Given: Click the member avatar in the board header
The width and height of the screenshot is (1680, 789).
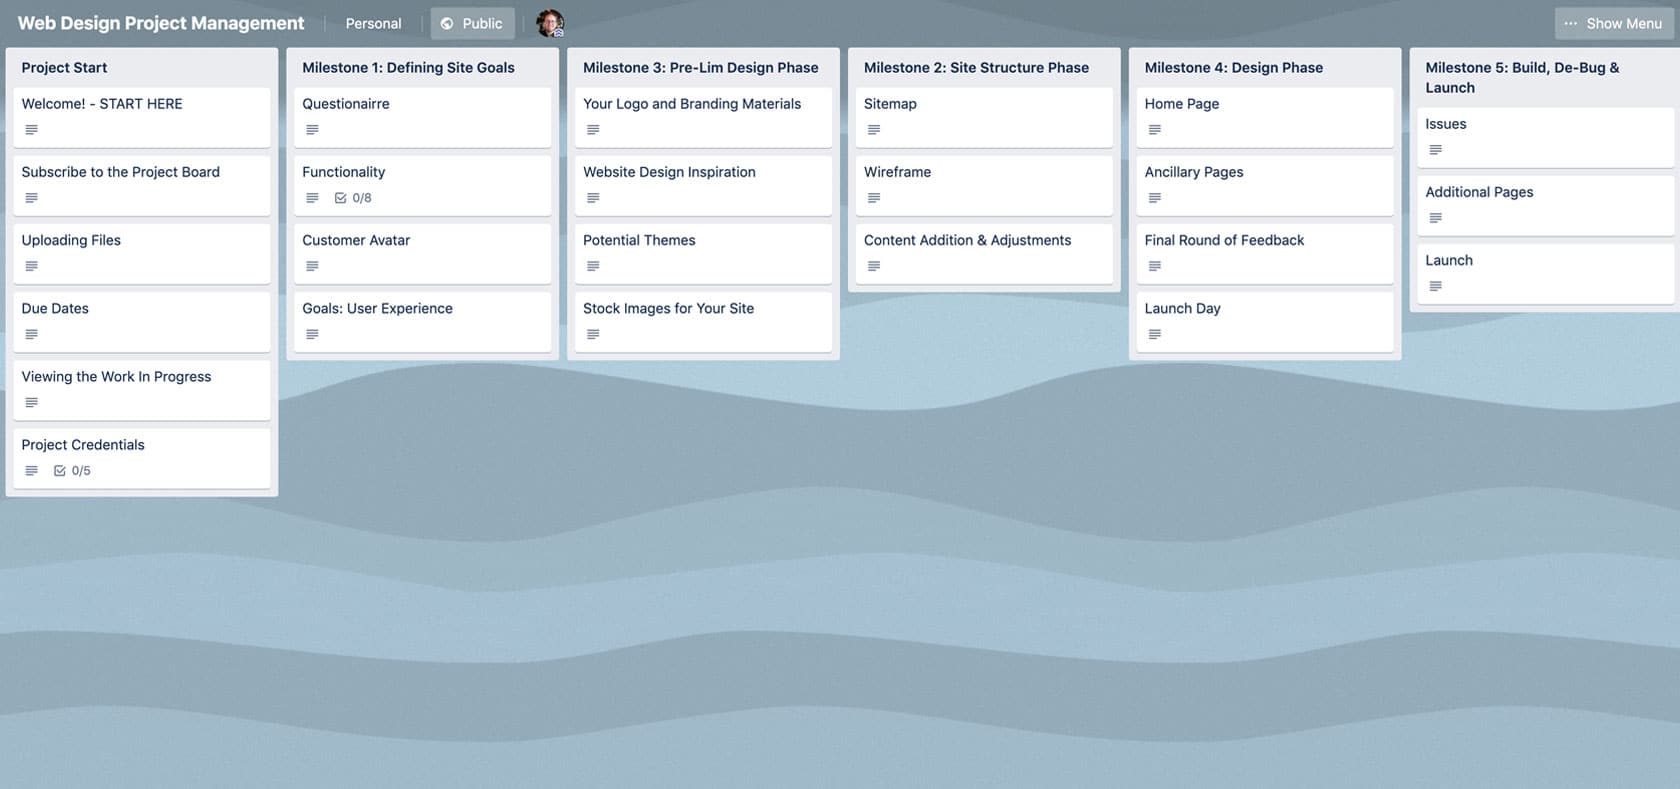Looking at the screenshot, I should [x=550, y=23].
